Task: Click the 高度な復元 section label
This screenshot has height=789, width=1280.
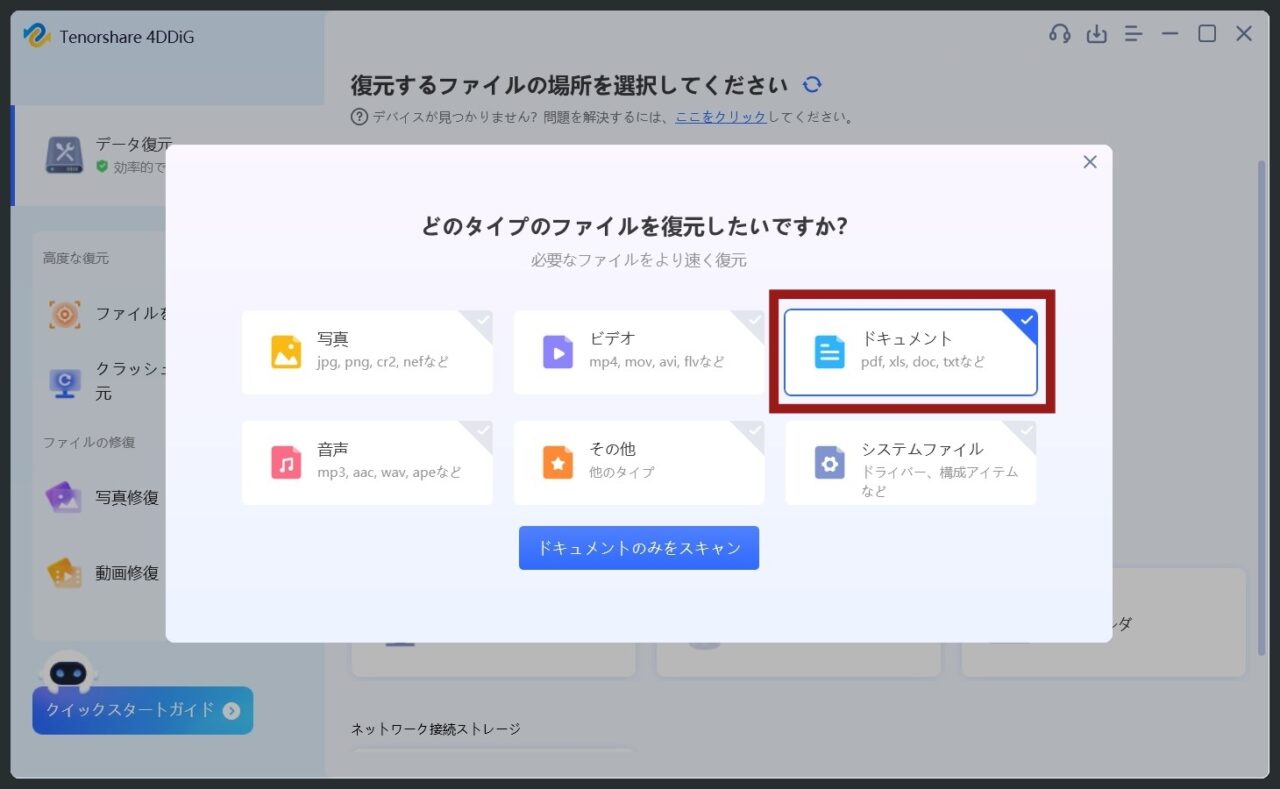Action: pos(76,258)
